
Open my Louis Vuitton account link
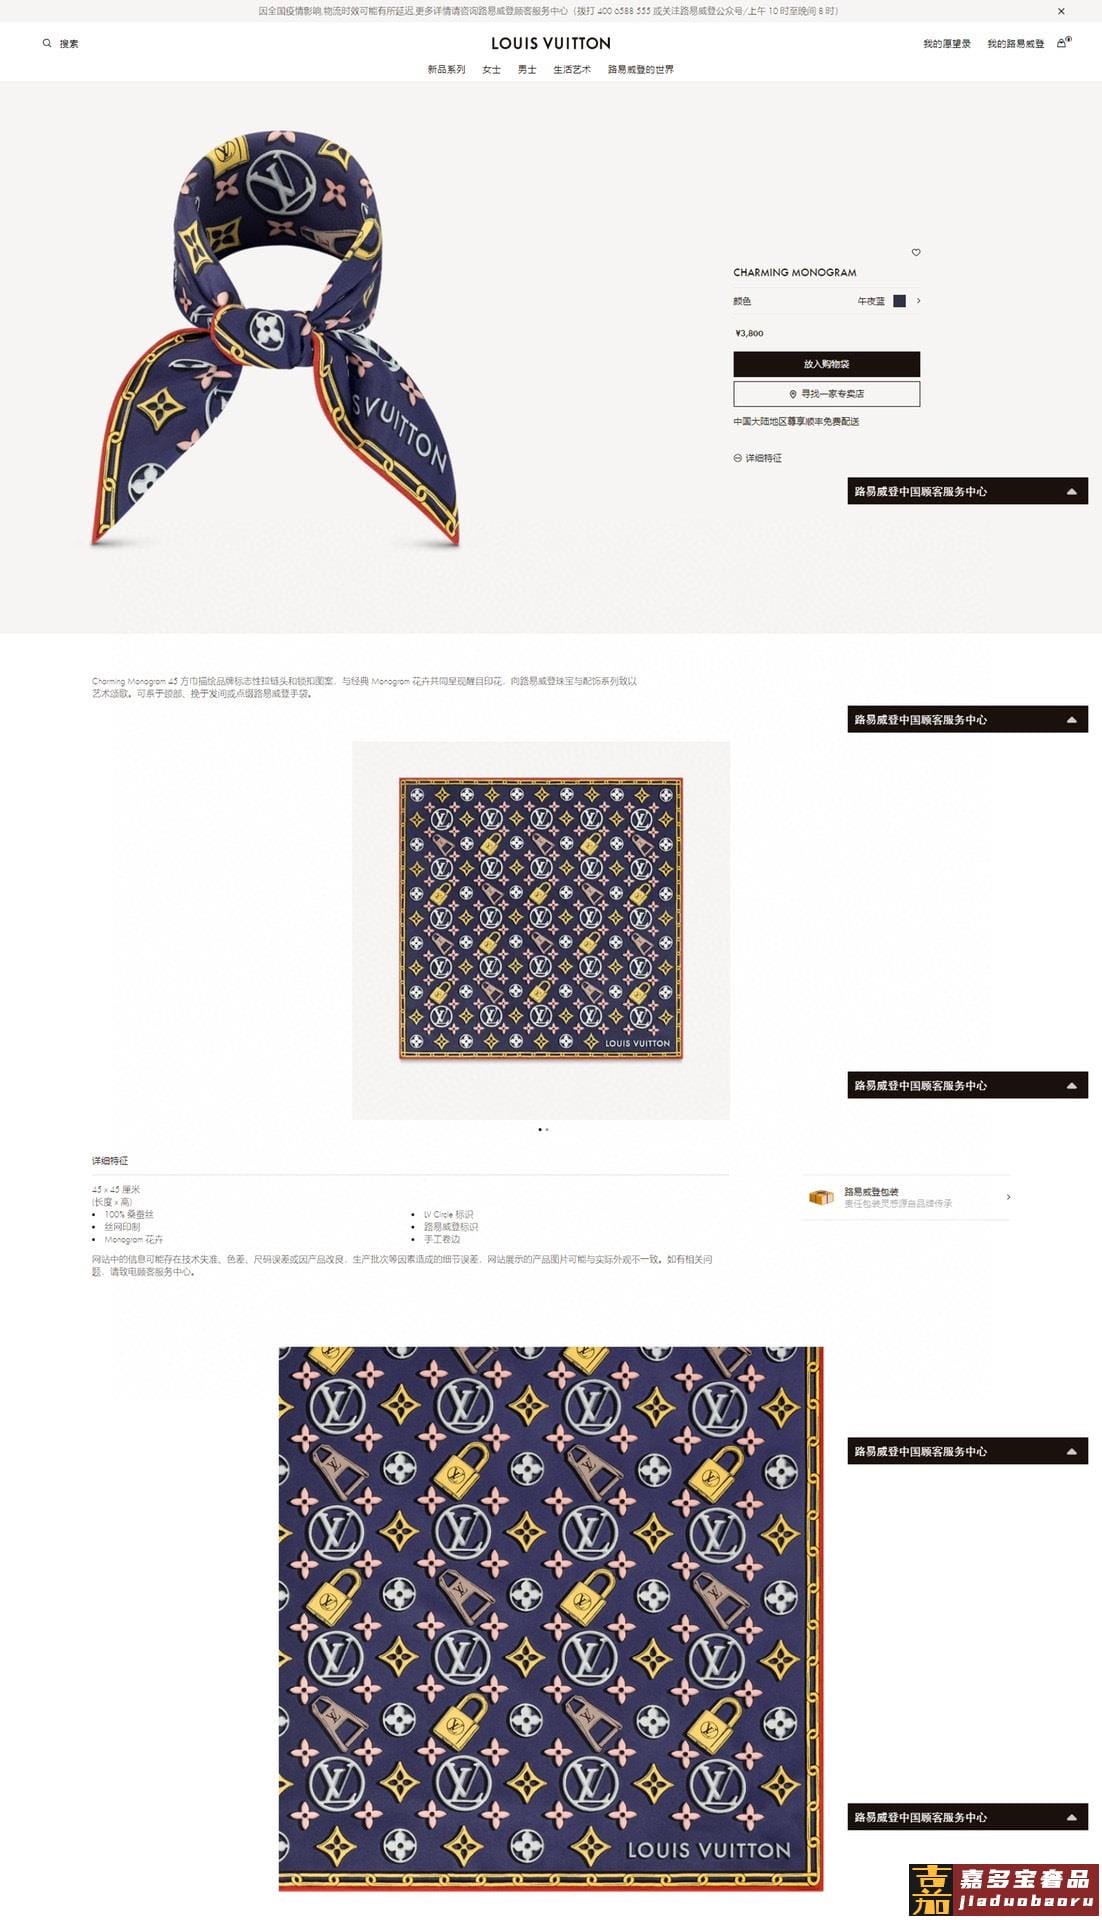1015,44
